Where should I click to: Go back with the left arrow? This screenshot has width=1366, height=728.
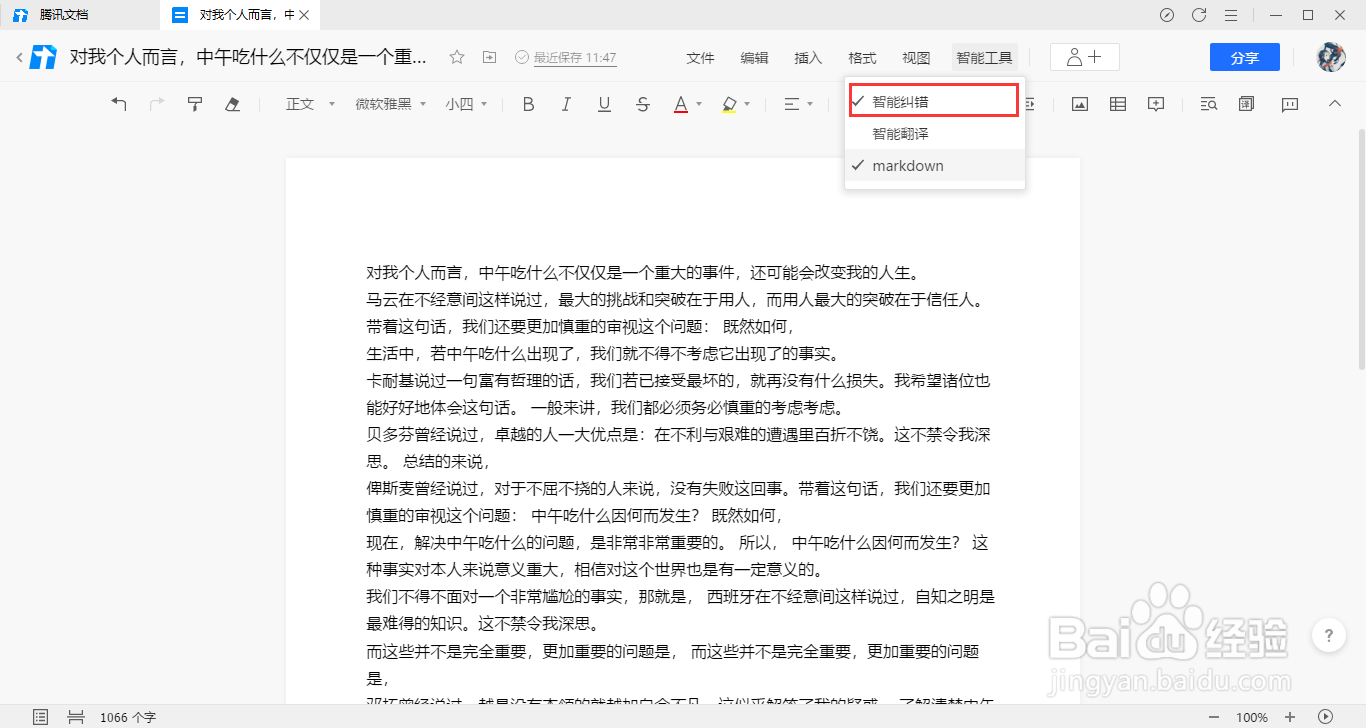pyautogui.click(x=19, y=57)
